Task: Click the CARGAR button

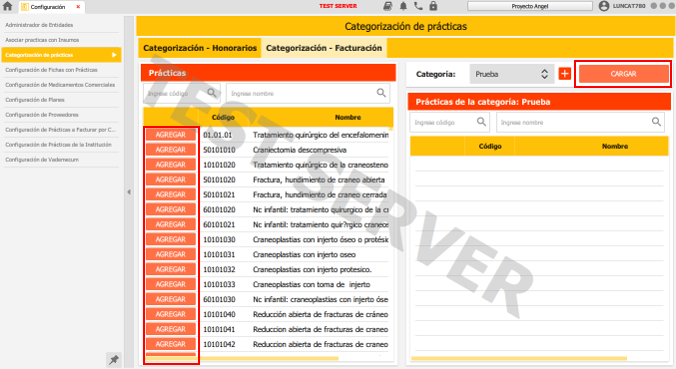Action: coord(623,74)
